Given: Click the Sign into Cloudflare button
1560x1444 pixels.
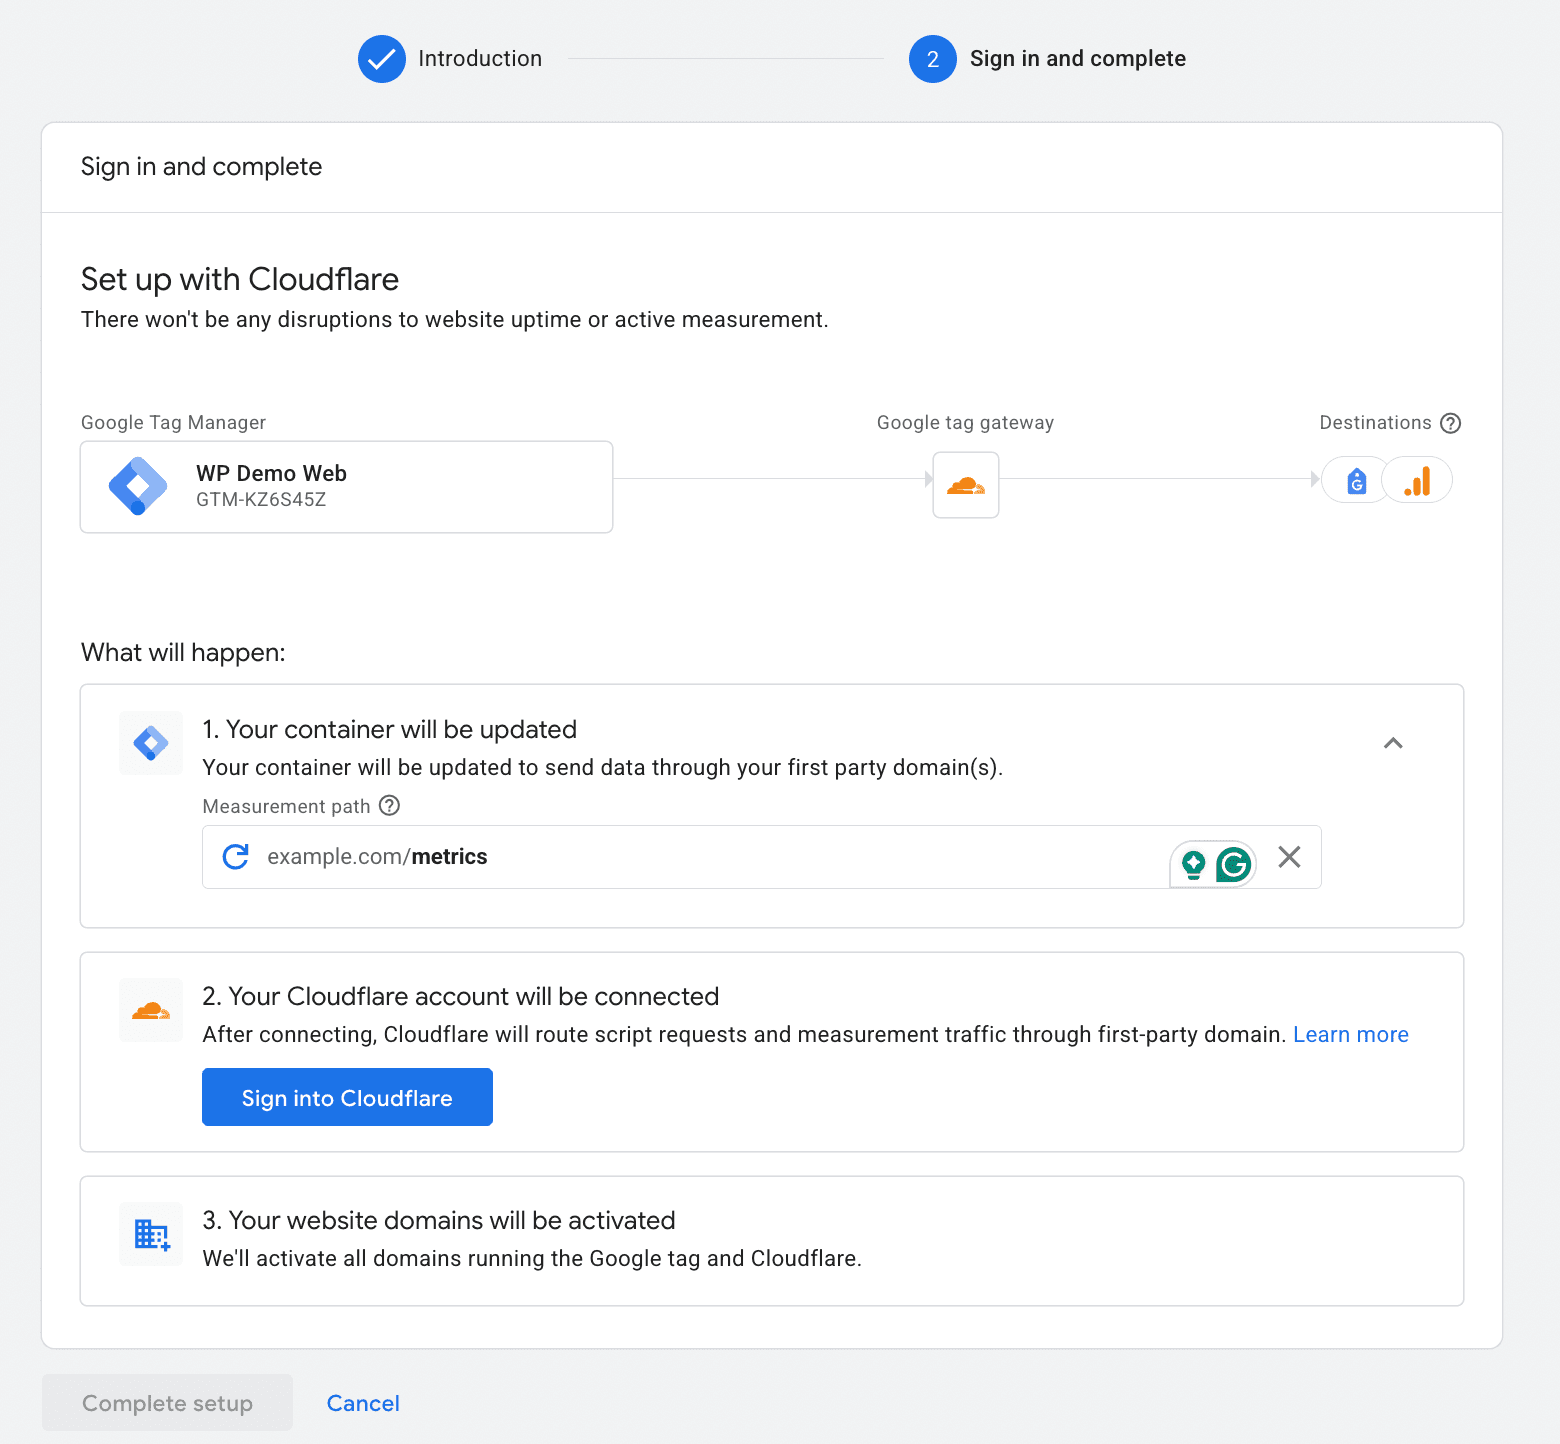Looking at the screenshot, I should [x=347, y=1097].
